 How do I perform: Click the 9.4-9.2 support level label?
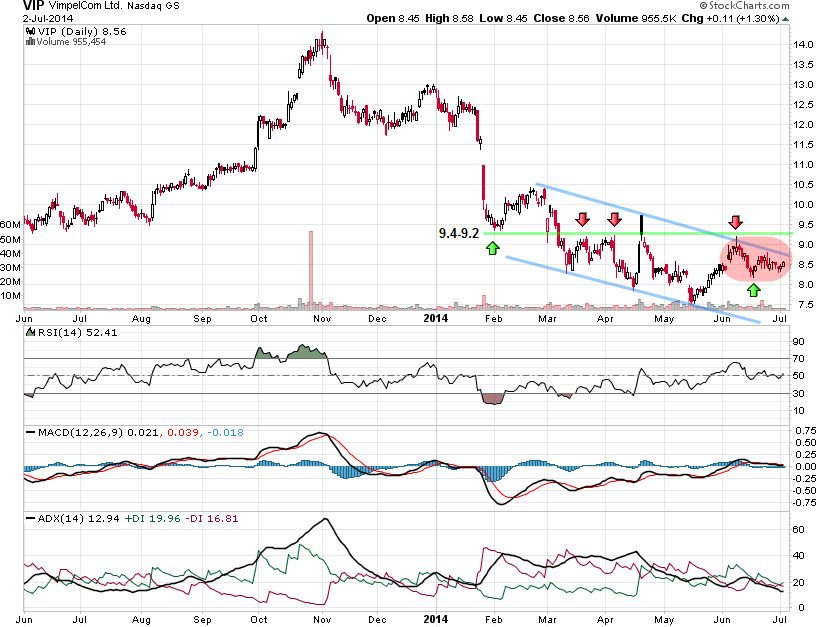[458, 233]
